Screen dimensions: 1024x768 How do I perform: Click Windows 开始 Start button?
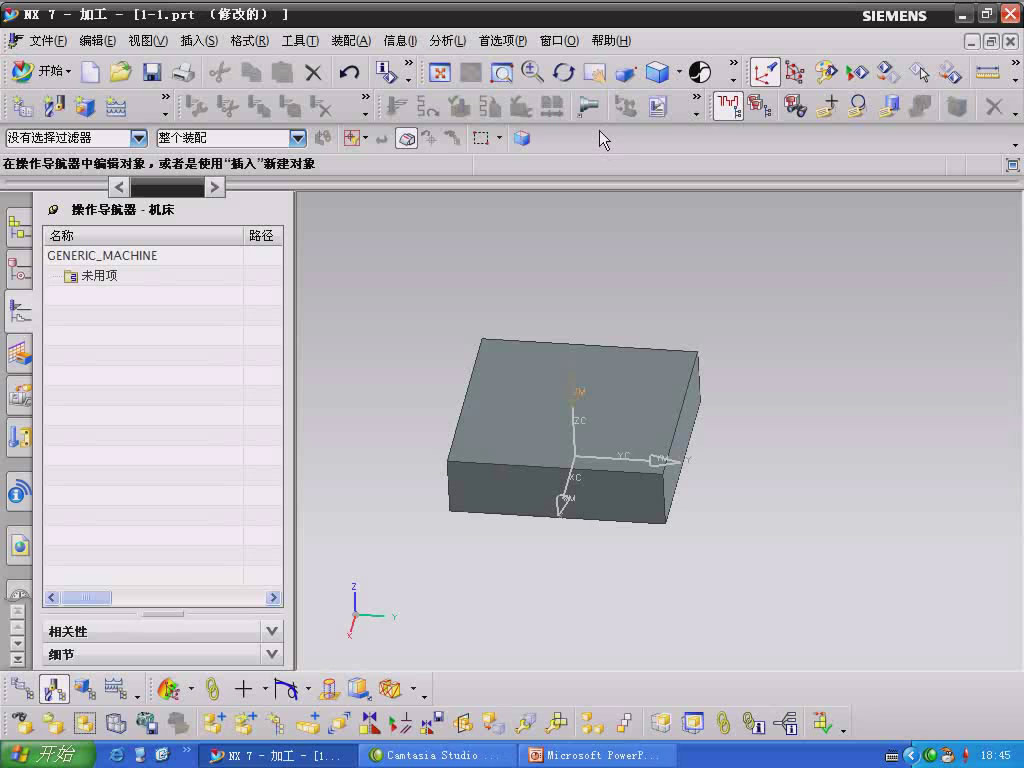46,754
